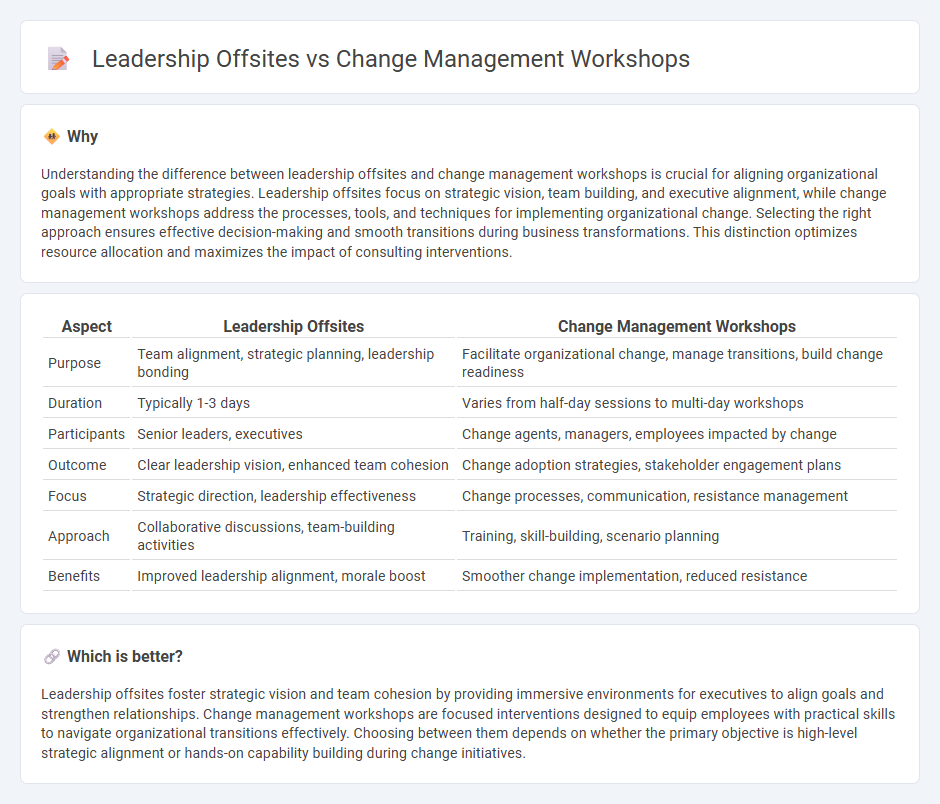This screenshot has width=940, height=804.
Task: Click the cell Training, skill-building, scenario planning
Action: (677, 536)
